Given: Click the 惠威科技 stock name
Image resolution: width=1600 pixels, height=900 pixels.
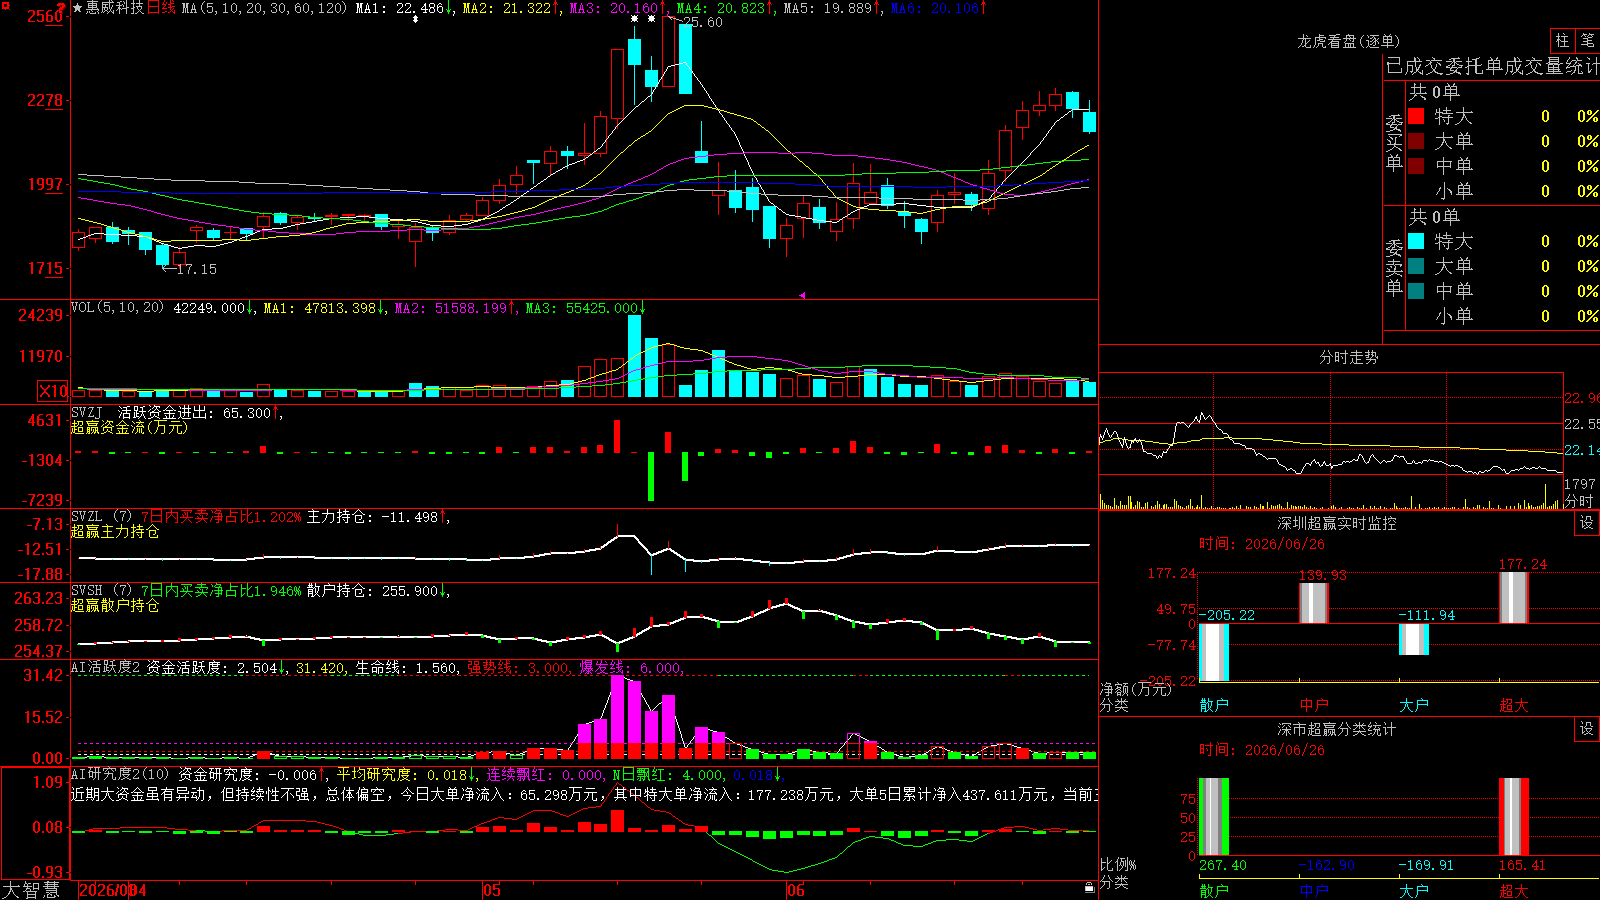Looking at the screenshot, I should (115, 8).
